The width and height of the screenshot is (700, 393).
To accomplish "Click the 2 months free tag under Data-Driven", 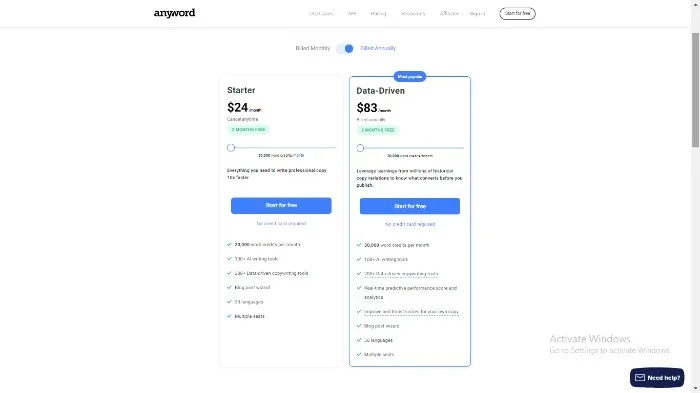I will click(378, 130).
